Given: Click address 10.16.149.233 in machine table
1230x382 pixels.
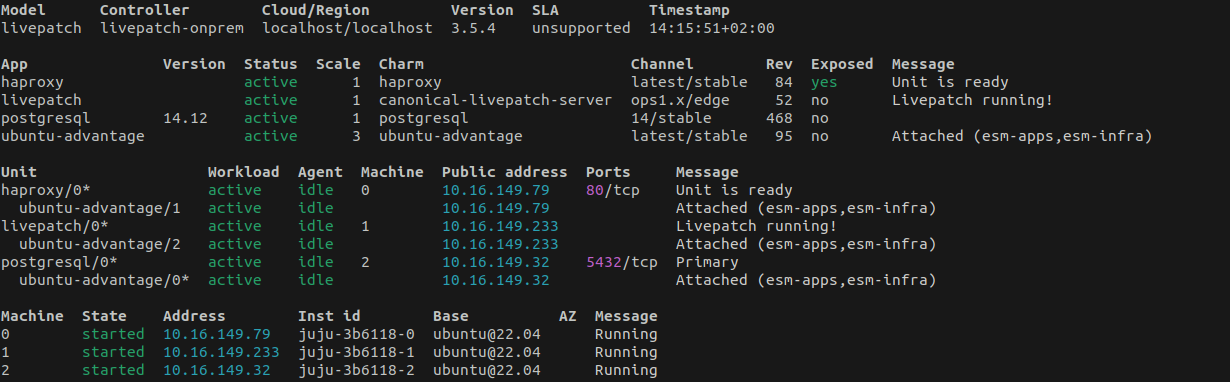Looking at the screenshot, I should 221,352.
